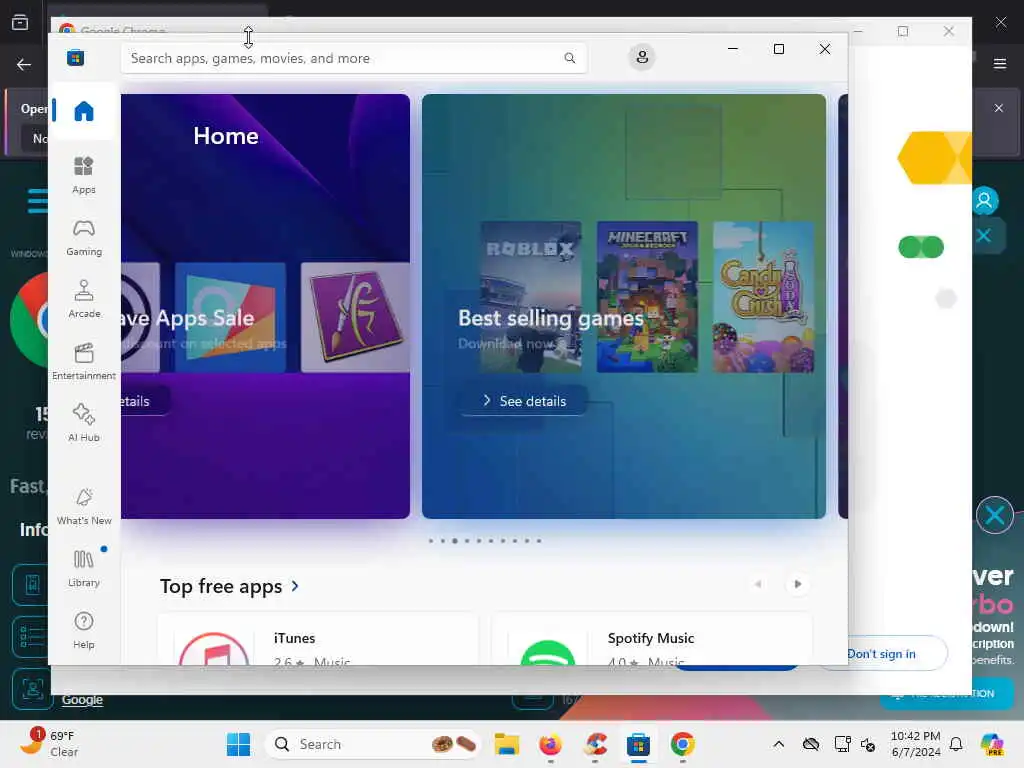Open the tabs overview icon at top left
The height and width of the screenshot is (768, 1024).
click(20, 22)
